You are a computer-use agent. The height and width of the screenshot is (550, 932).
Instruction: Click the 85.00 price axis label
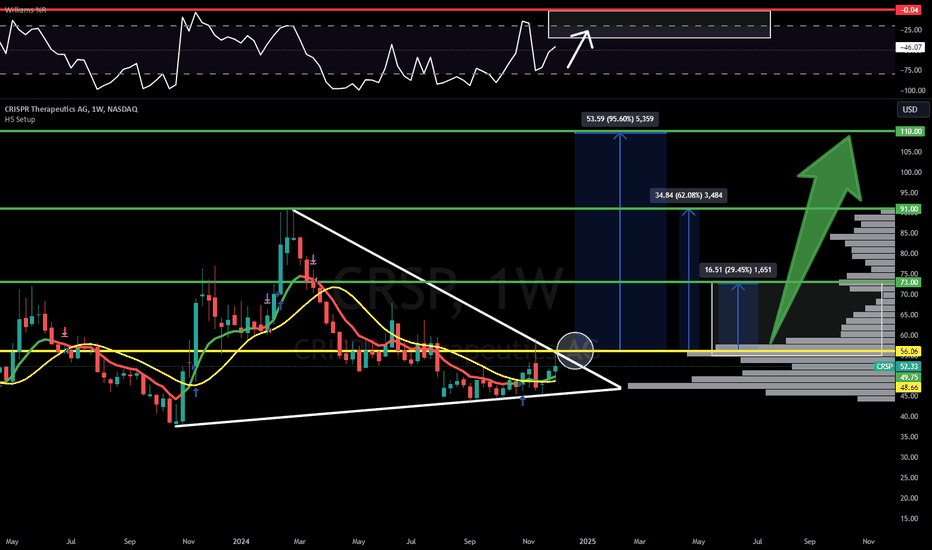point(911,233)
